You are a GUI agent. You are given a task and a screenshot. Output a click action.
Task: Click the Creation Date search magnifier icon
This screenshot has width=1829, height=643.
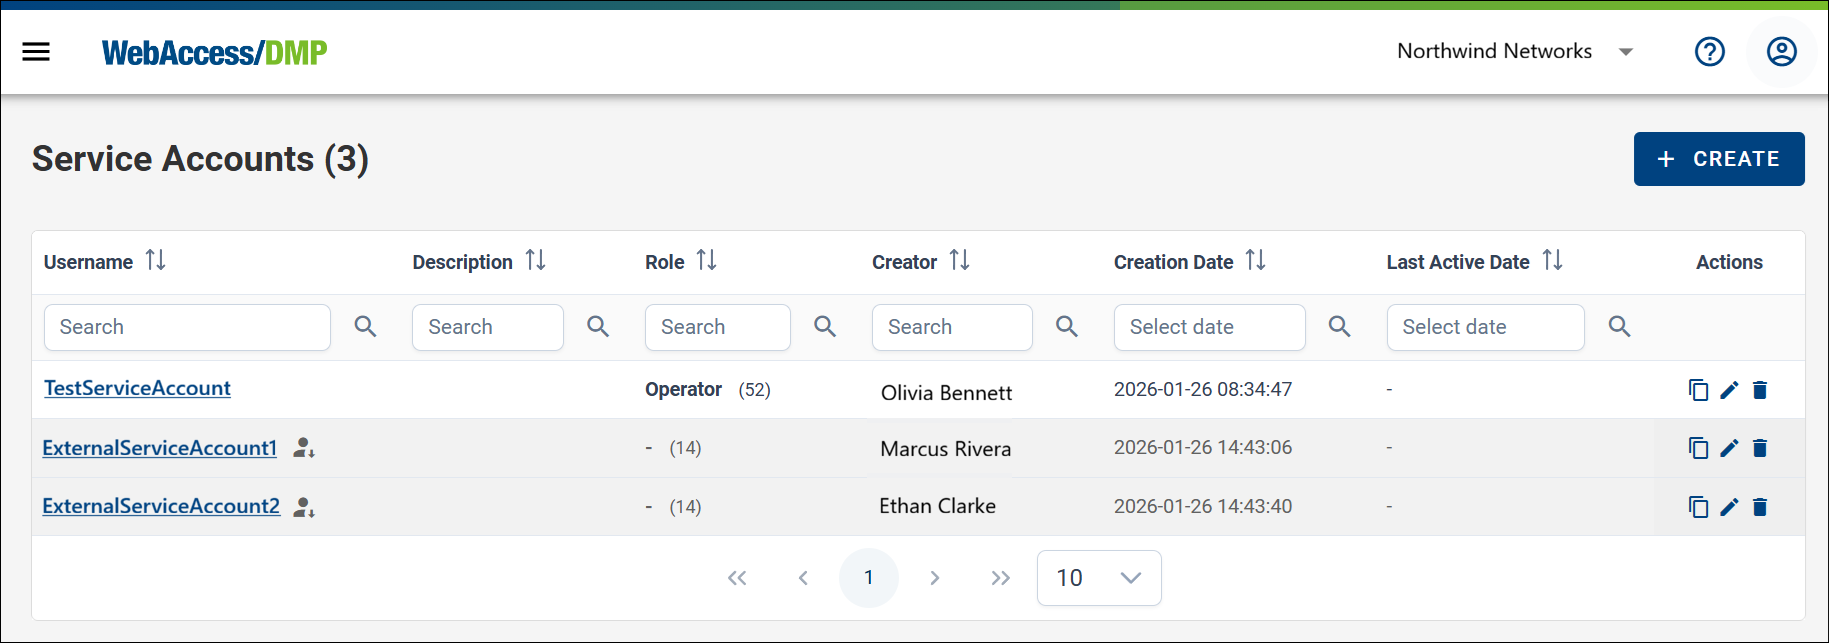1340,326
